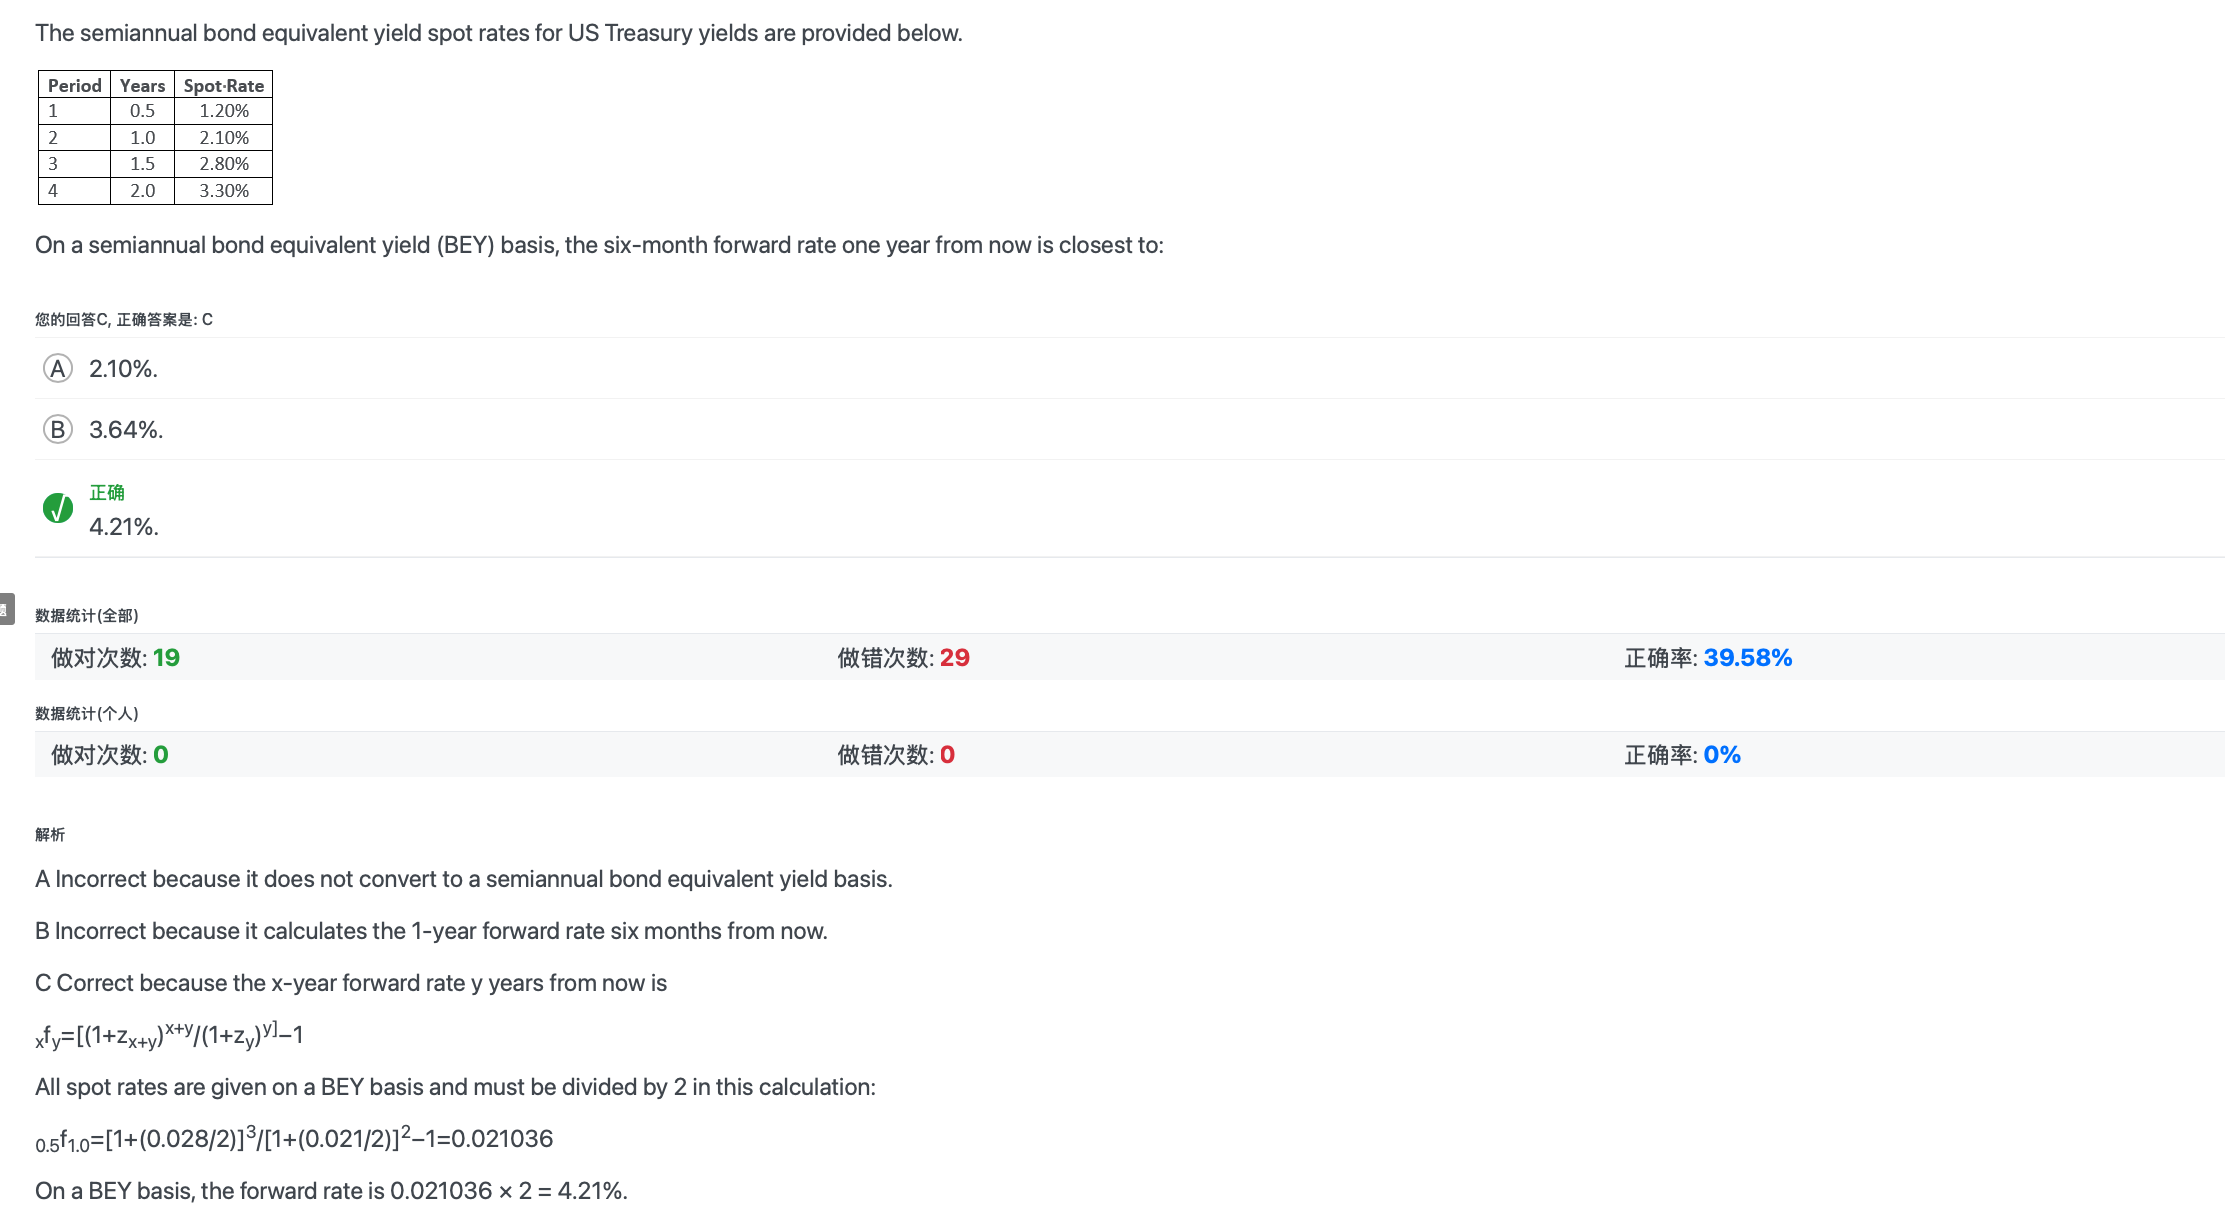The width and height of the screenshot is (2225, 1214).
Task: Click the 解析 section heading
Action: [50, 834]
